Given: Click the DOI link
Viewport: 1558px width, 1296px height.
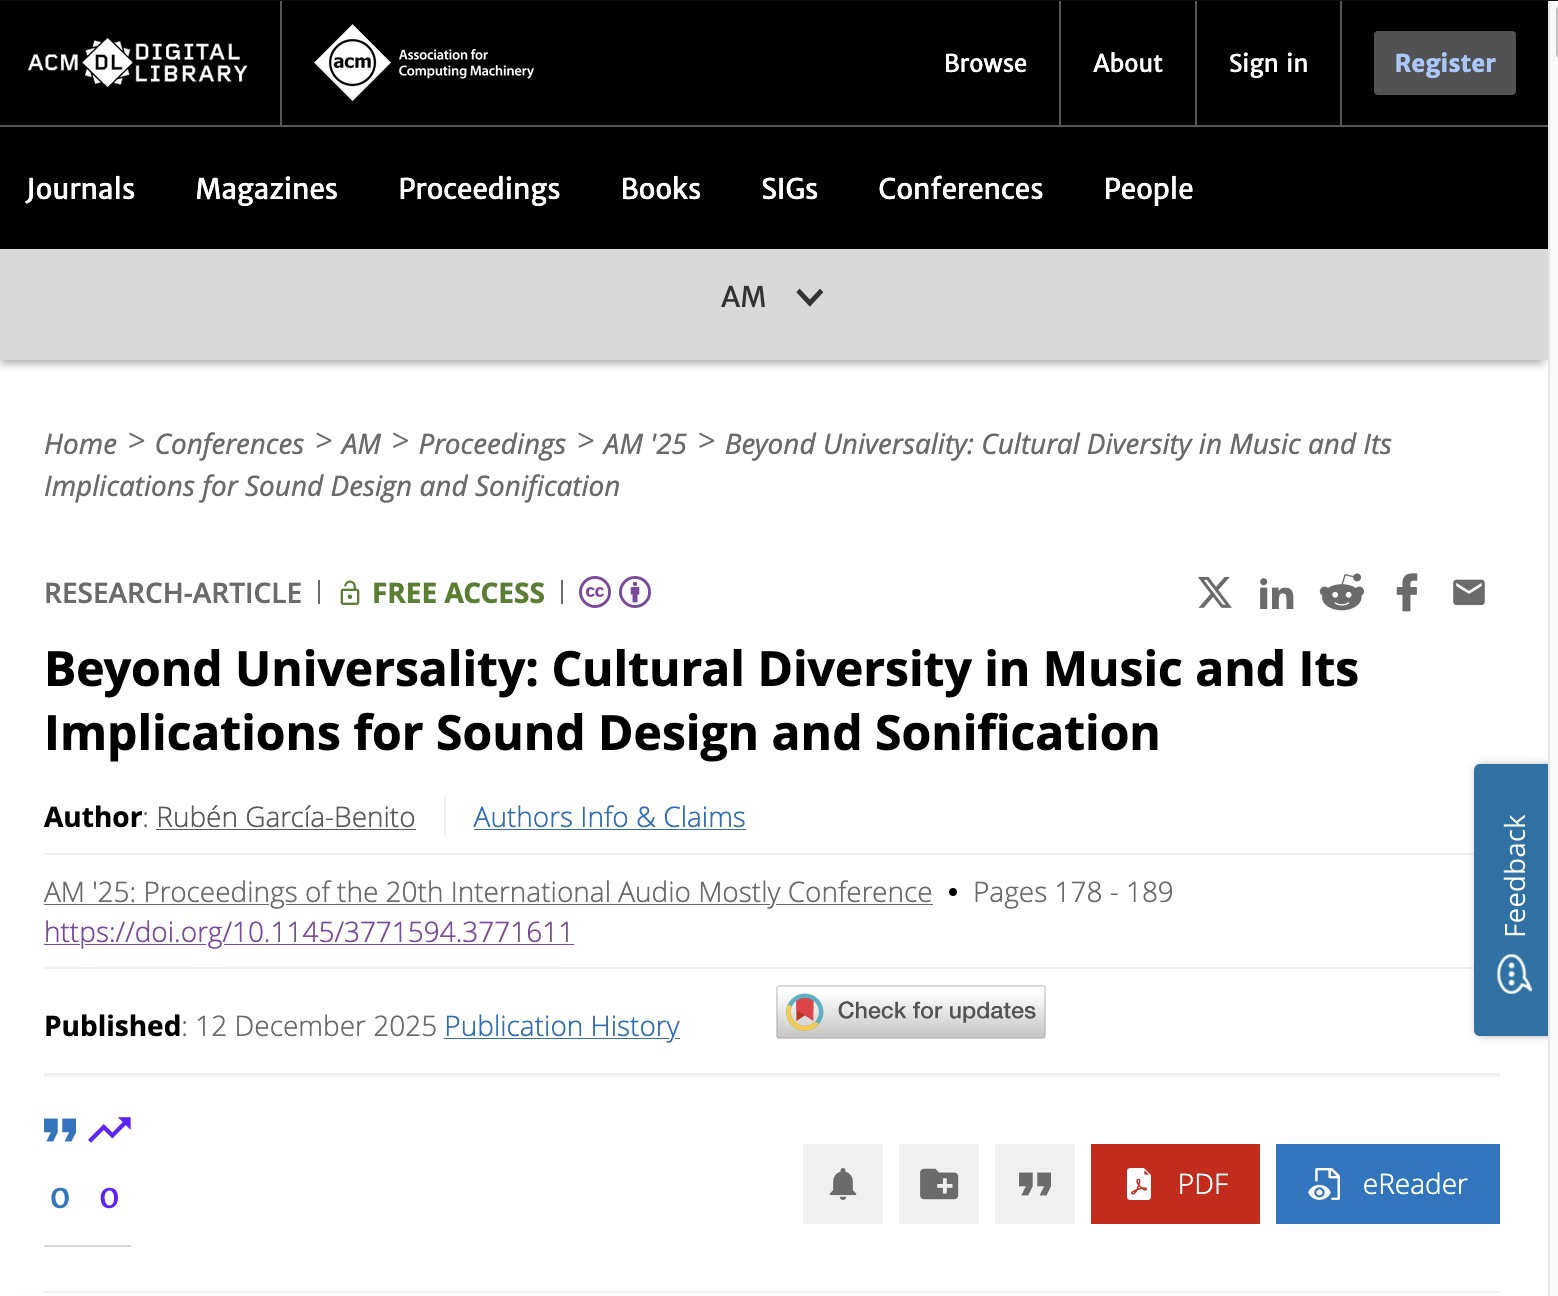Looking at the screenshot, I should click(x=308, y=932).
